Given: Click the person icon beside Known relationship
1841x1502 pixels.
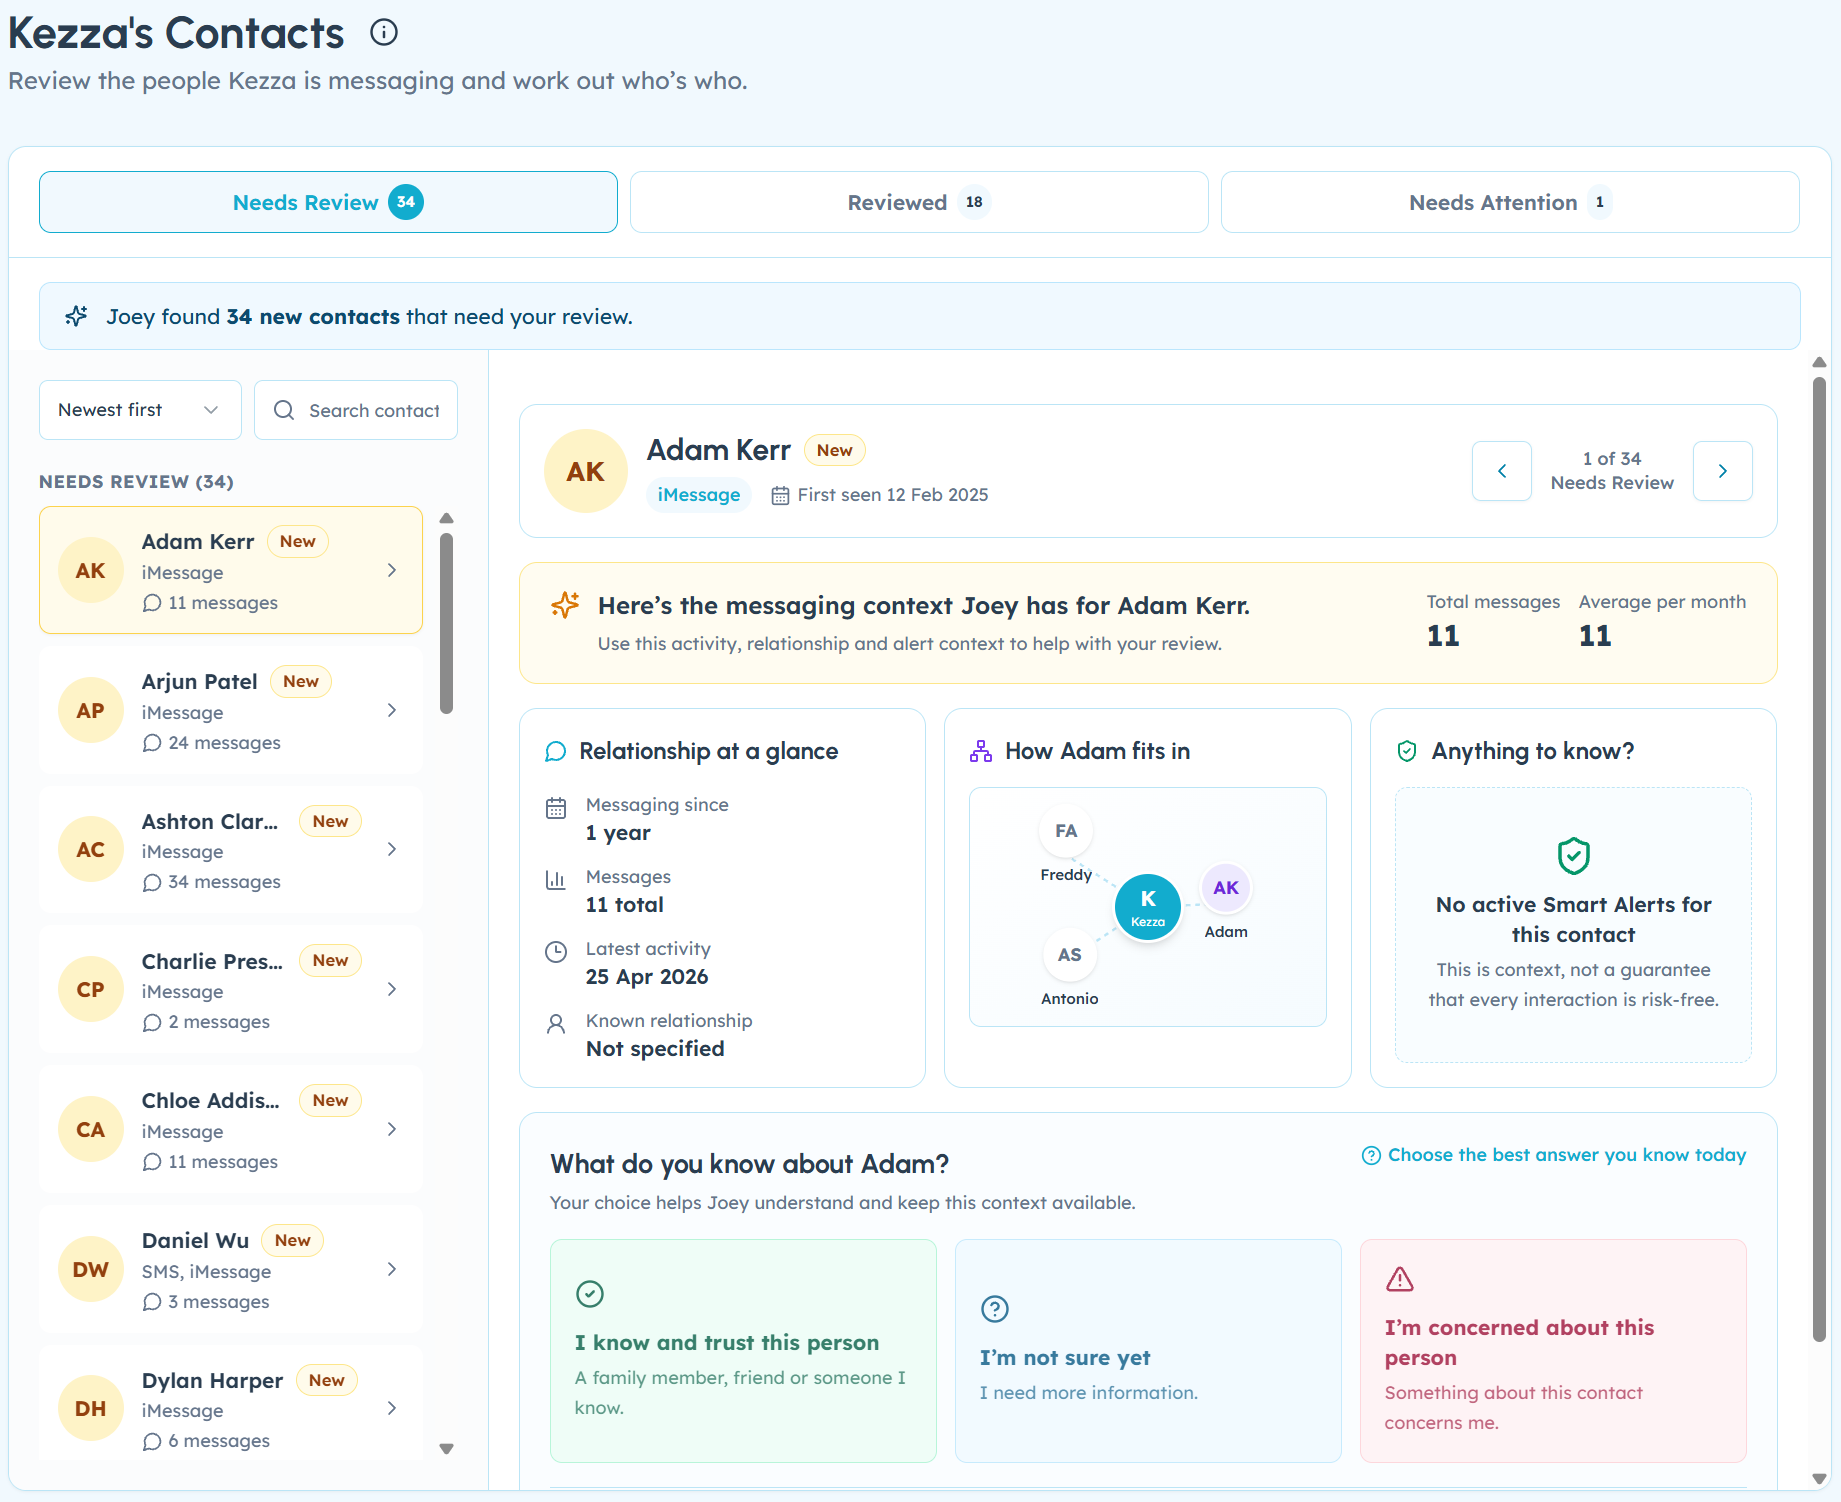Looking at the screenshot, I should point(556,1023).
